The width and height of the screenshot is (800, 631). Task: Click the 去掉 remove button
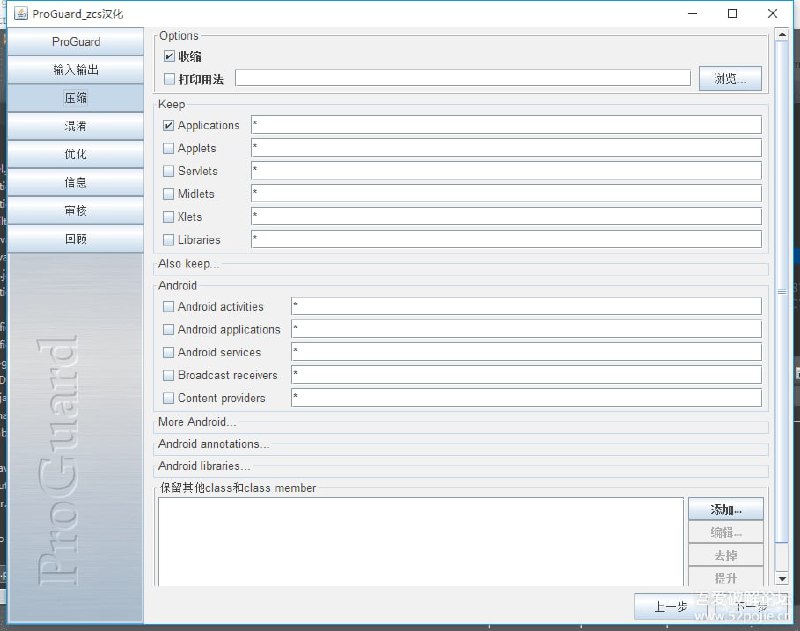(726, 555)
